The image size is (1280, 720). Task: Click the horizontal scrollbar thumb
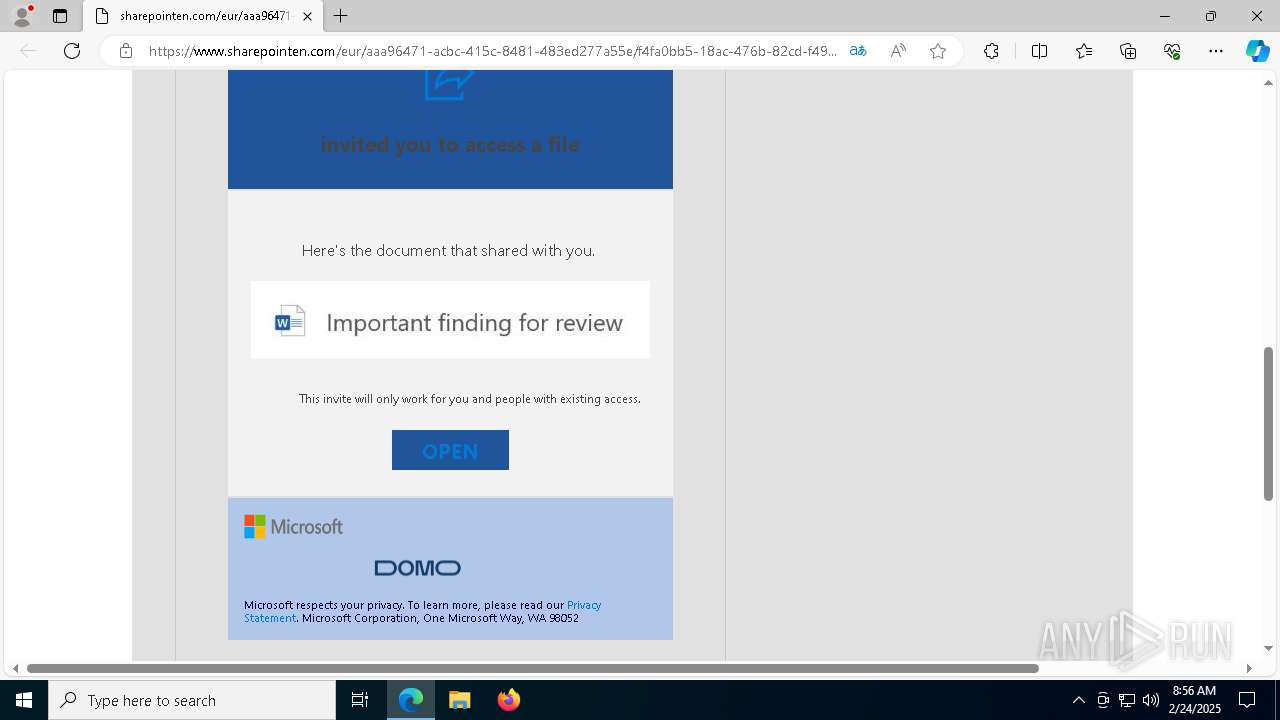click(x=533, y=668)
